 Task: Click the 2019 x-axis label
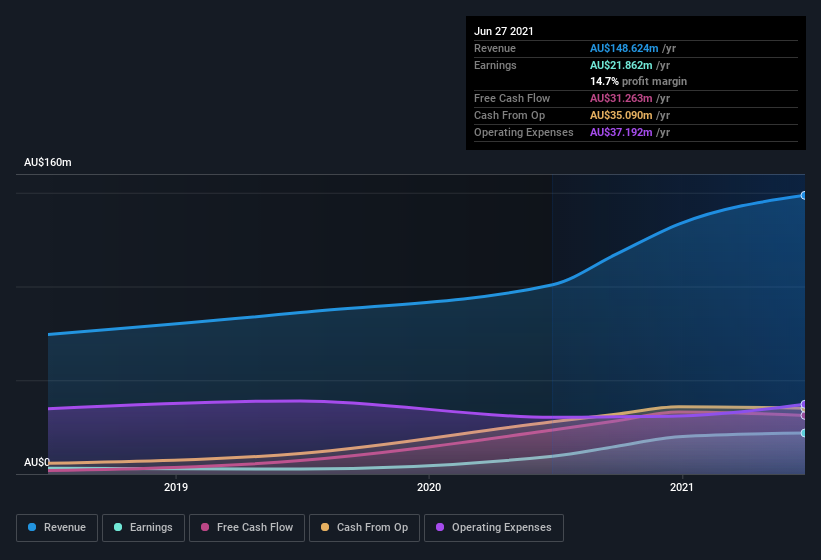[x=176, y=487]
